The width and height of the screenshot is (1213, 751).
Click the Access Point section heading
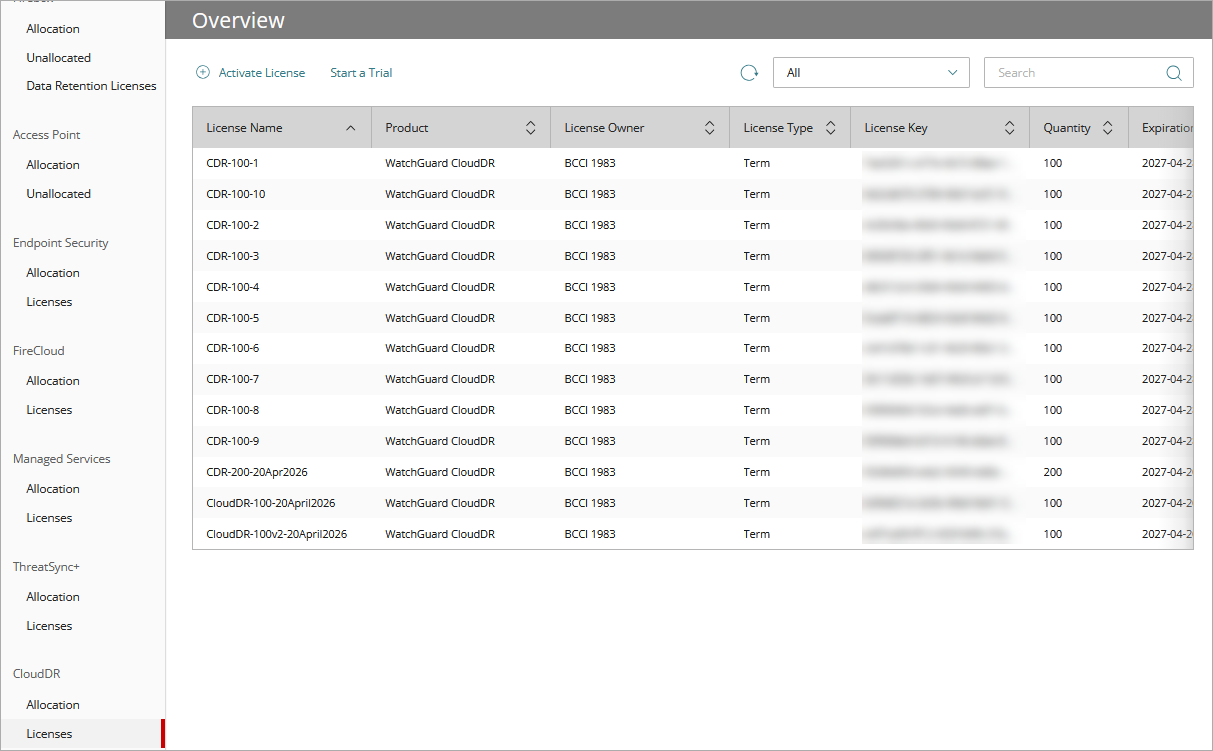pyautogui.click(x=47, y=135)
